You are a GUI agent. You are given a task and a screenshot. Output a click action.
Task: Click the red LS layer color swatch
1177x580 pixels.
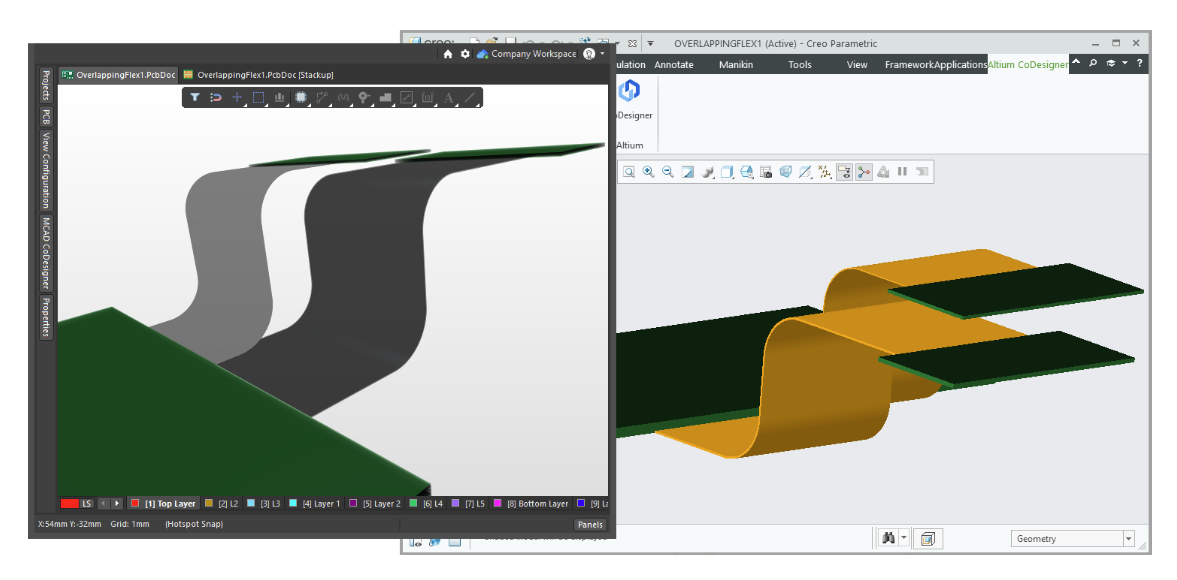pos(69,504)
